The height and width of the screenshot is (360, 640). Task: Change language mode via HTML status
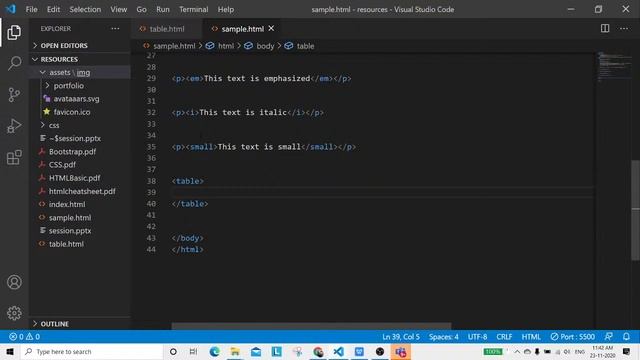(x=531, y=337)
